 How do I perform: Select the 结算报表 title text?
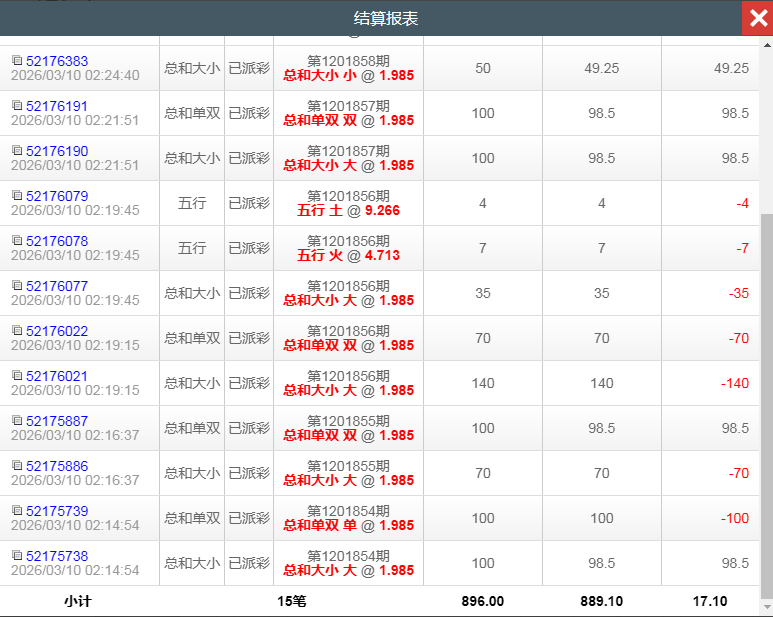pyautogui.click(x=386, y=19)
